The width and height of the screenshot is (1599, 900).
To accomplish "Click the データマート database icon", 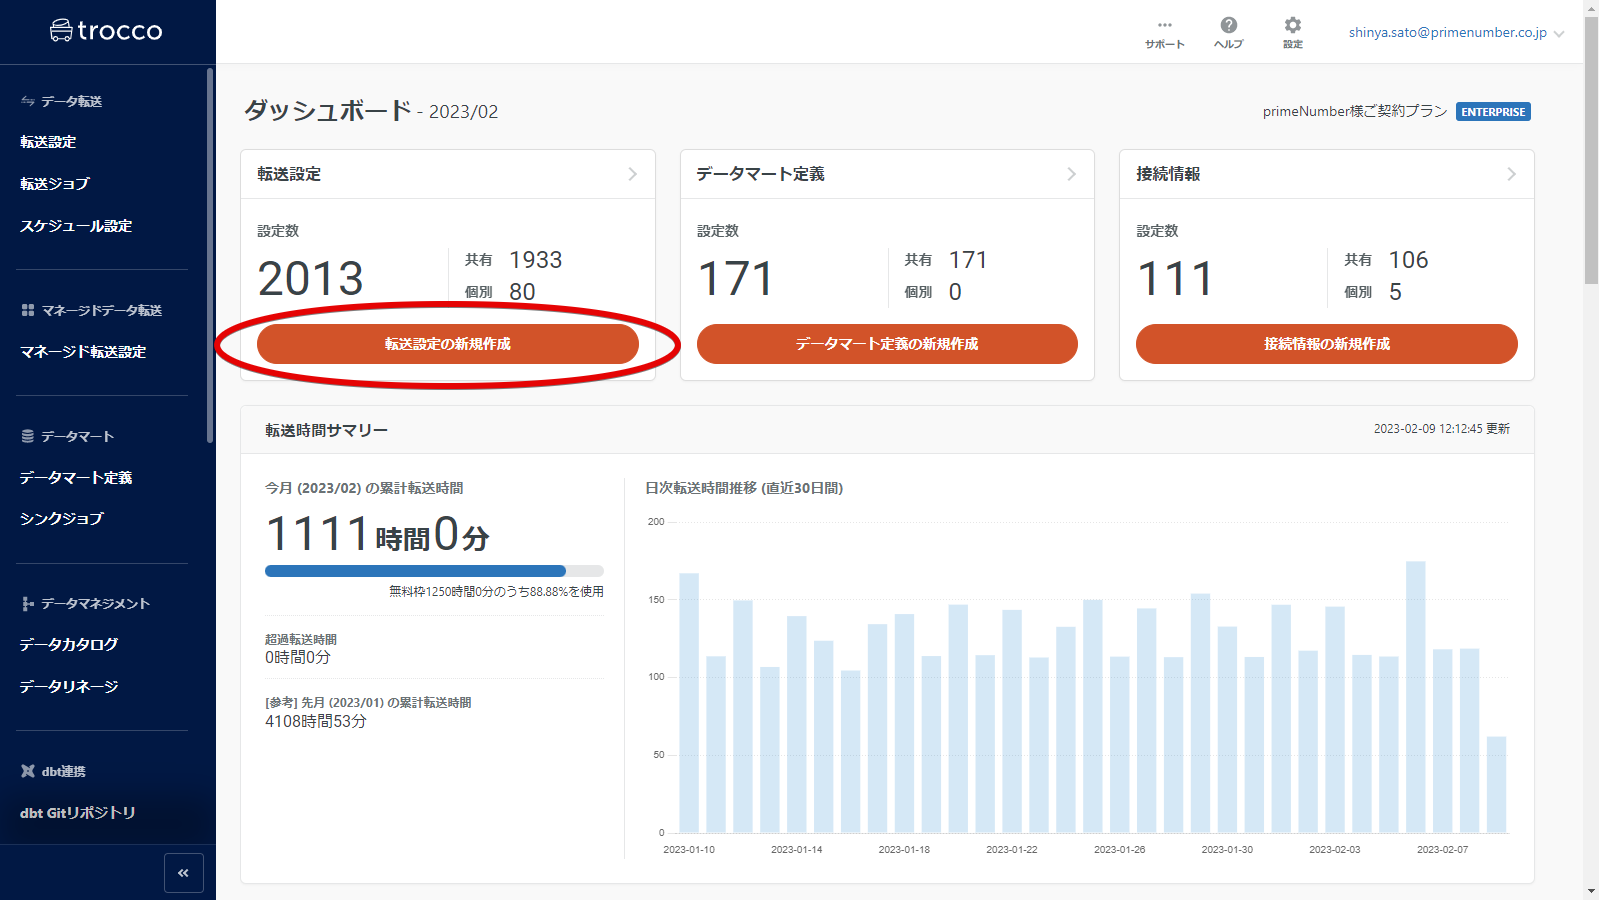I will point(28,436).
